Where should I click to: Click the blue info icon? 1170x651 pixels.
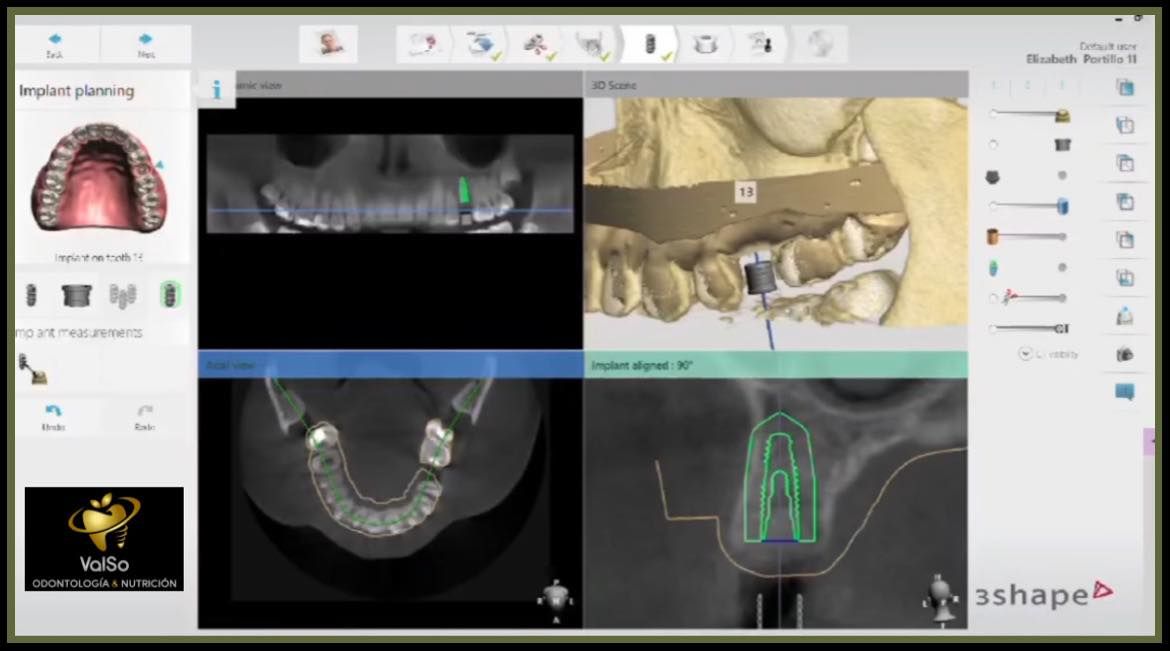coord(216,90)
